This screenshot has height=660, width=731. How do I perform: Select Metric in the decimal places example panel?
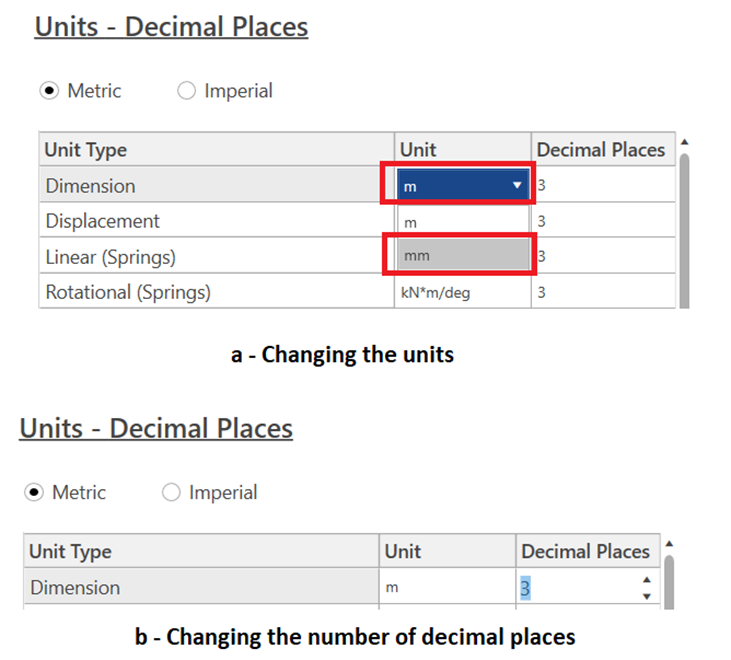click(33, 493)
